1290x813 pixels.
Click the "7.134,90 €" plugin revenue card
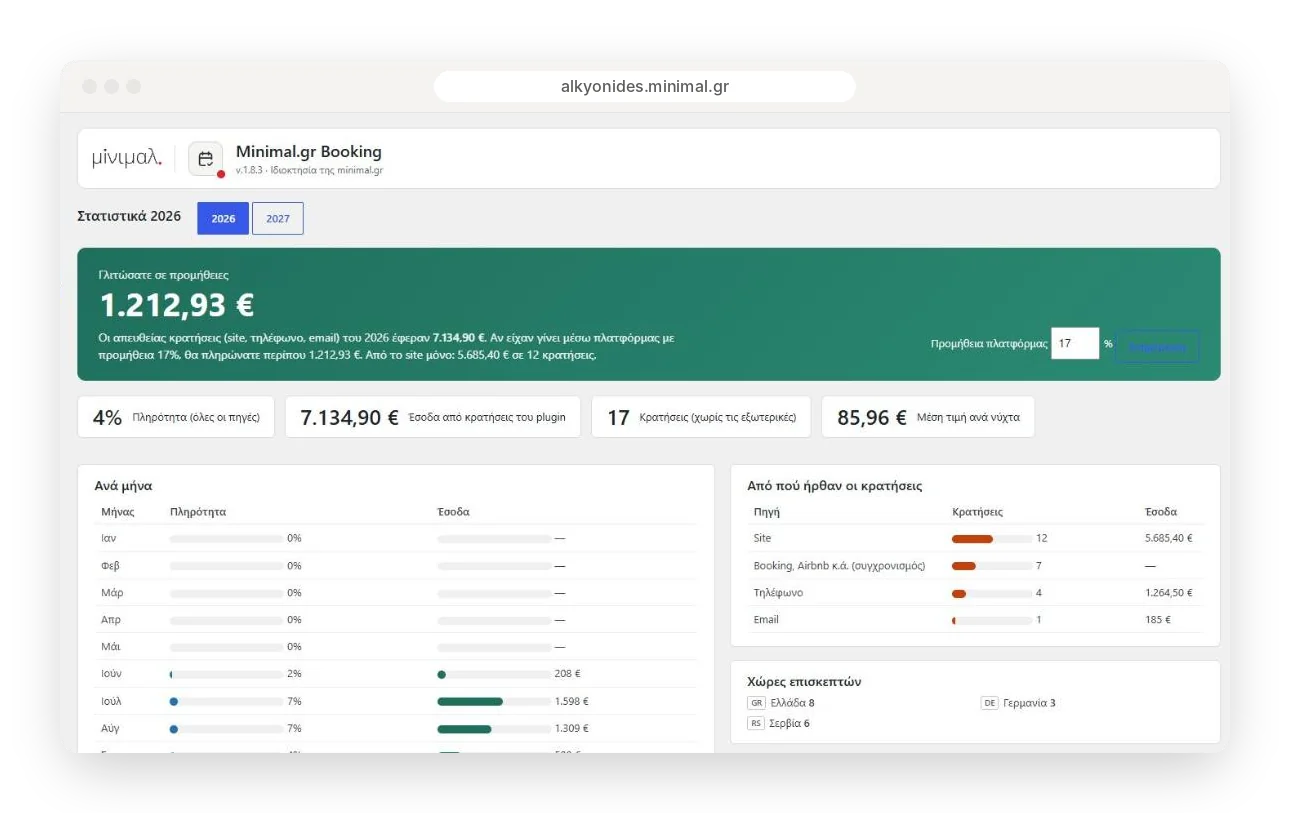433,417
